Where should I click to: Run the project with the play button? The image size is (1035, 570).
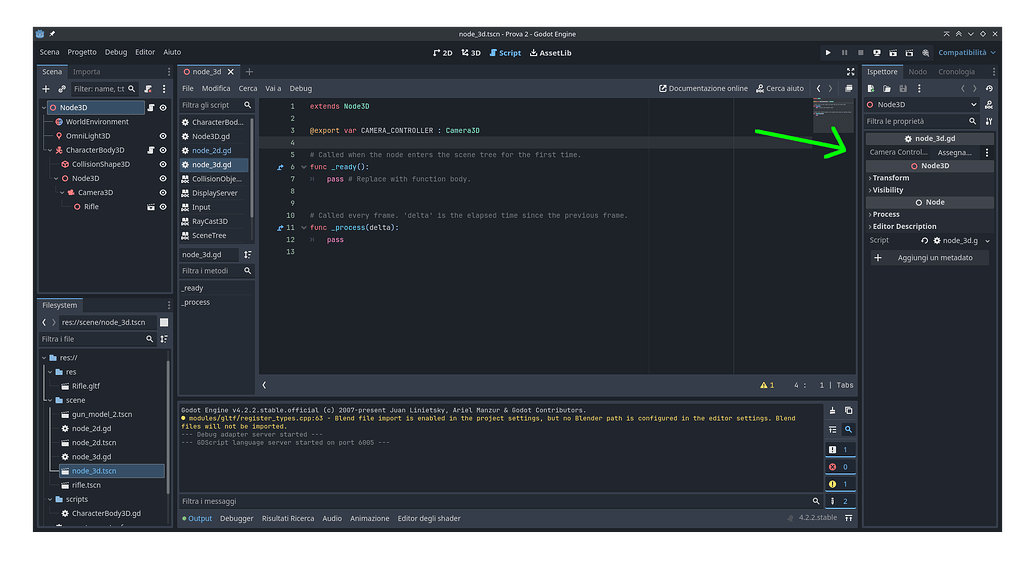(x=828, y=53)
